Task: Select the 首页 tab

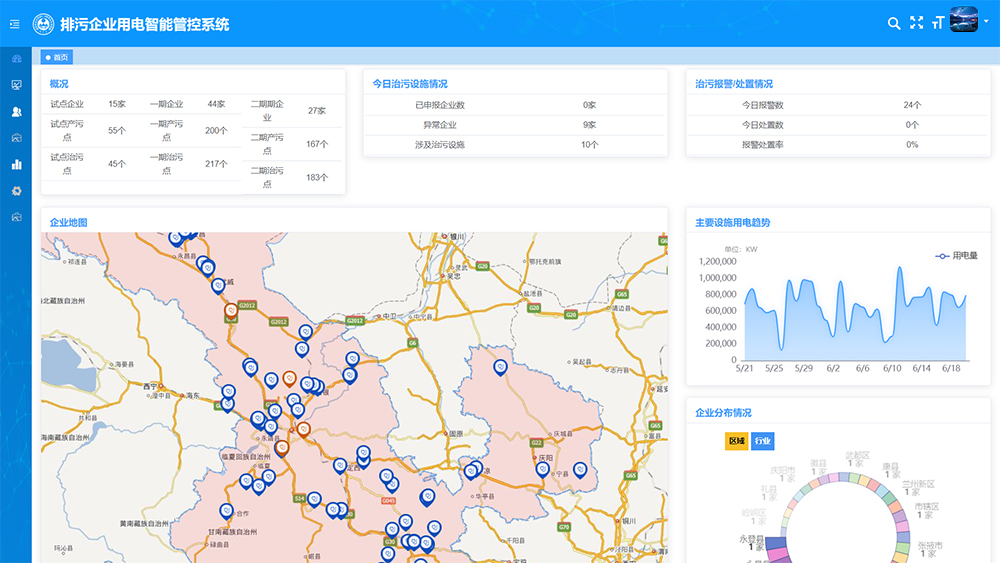Action: [x=57, y=57]
